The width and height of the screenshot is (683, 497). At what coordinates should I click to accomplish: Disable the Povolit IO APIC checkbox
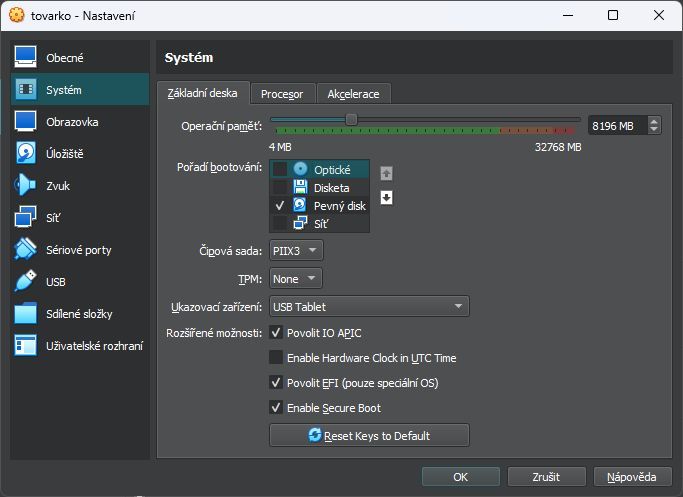point(276,332)
